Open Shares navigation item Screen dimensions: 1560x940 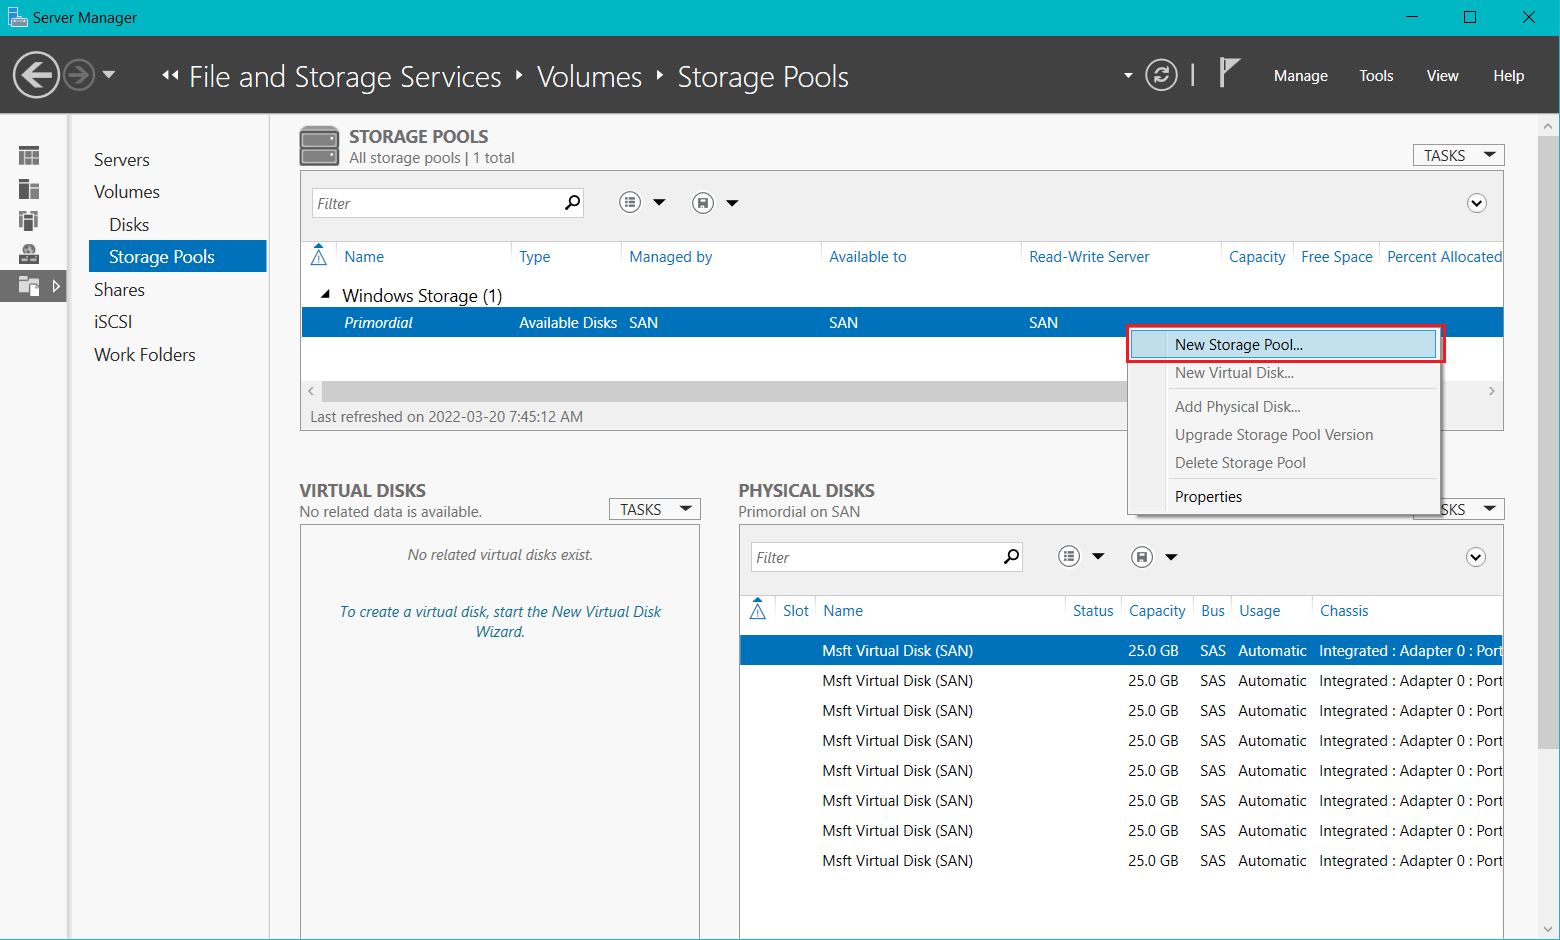click(119, 290)
